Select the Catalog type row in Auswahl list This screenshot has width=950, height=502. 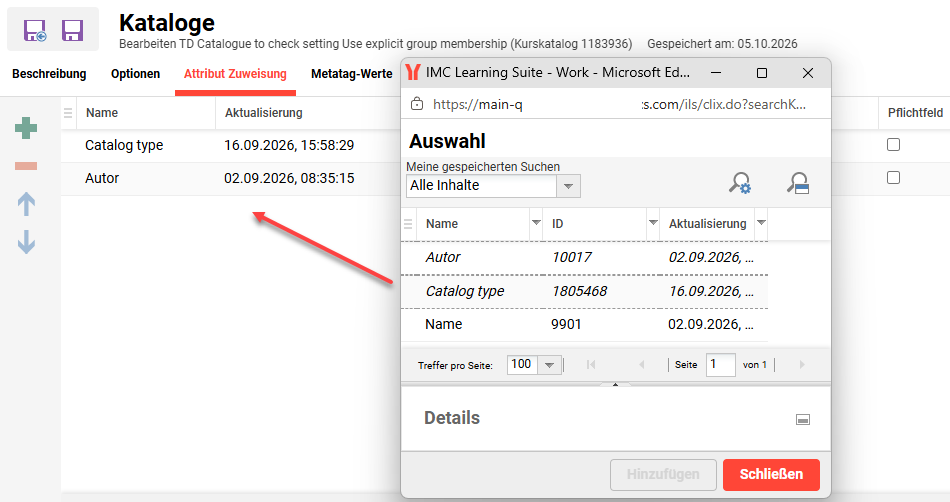[585, 291]
